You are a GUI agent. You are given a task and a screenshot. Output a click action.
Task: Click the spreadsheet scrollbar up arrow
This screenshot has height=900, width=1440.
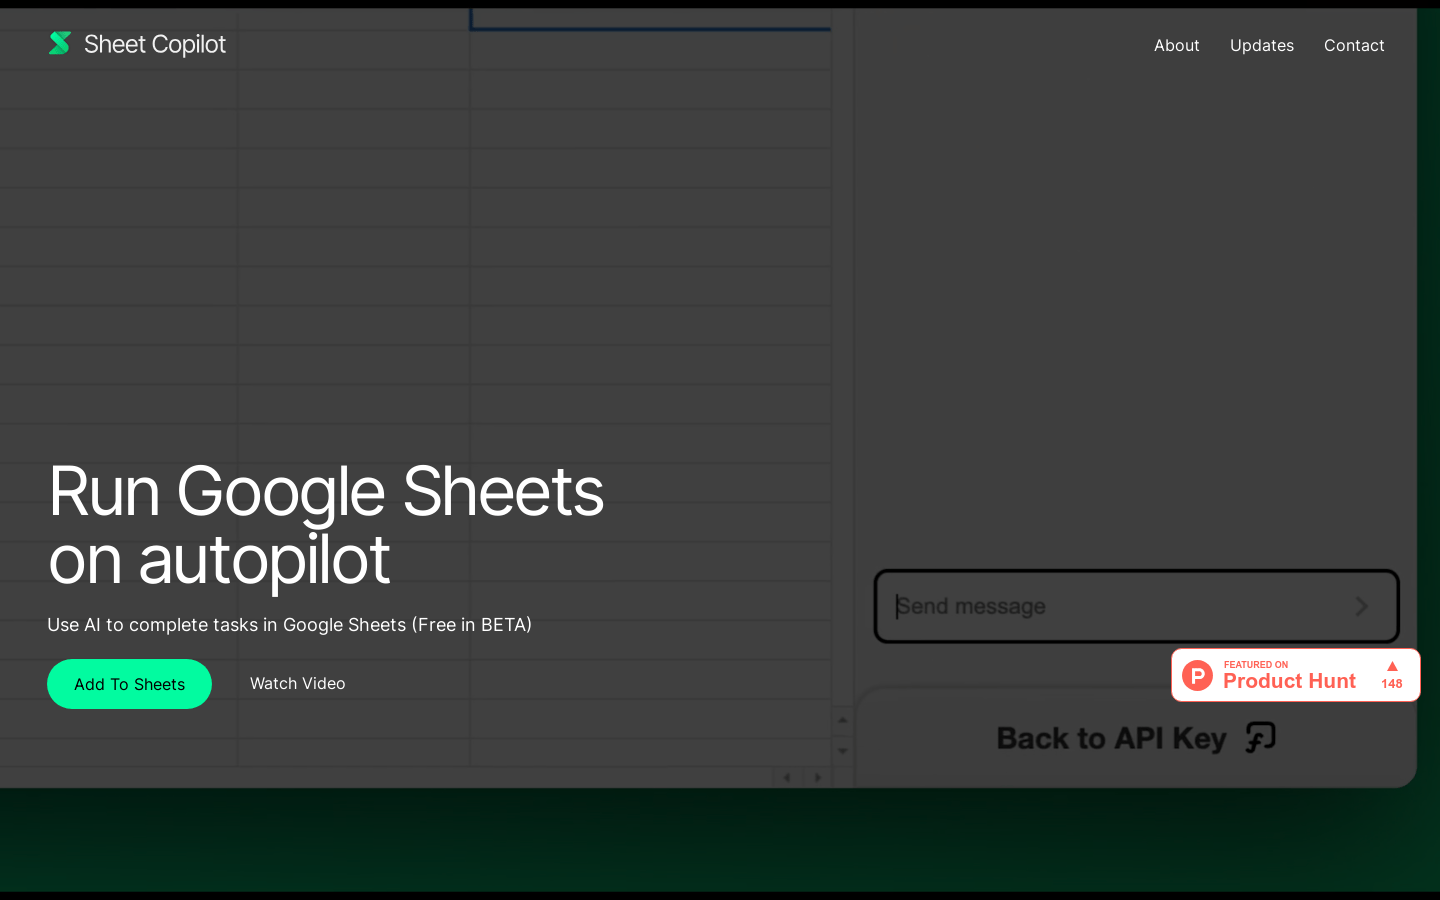click(842, 719)
